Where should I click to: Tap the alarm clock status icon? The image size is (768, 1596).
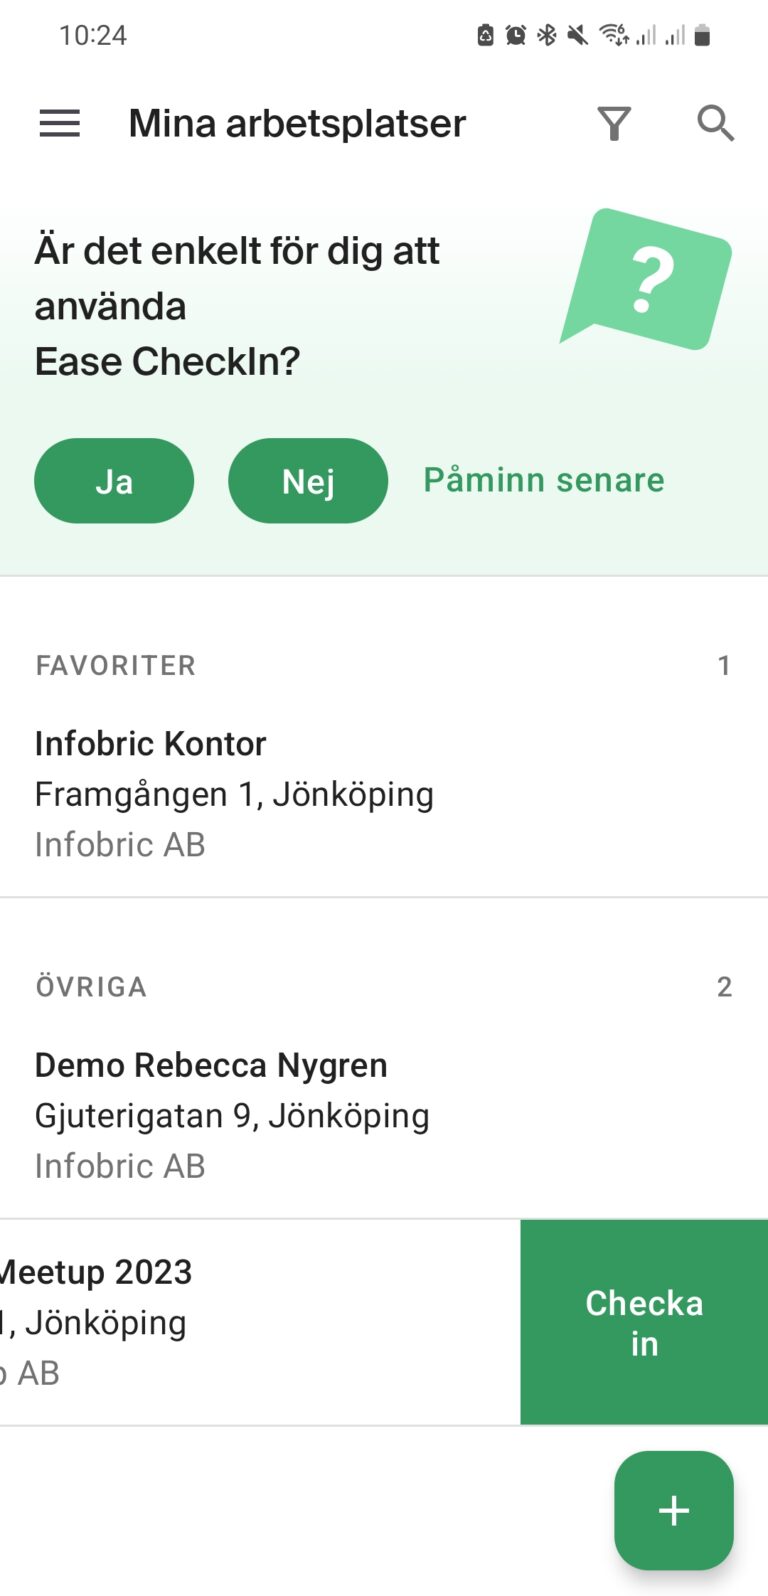516,36
